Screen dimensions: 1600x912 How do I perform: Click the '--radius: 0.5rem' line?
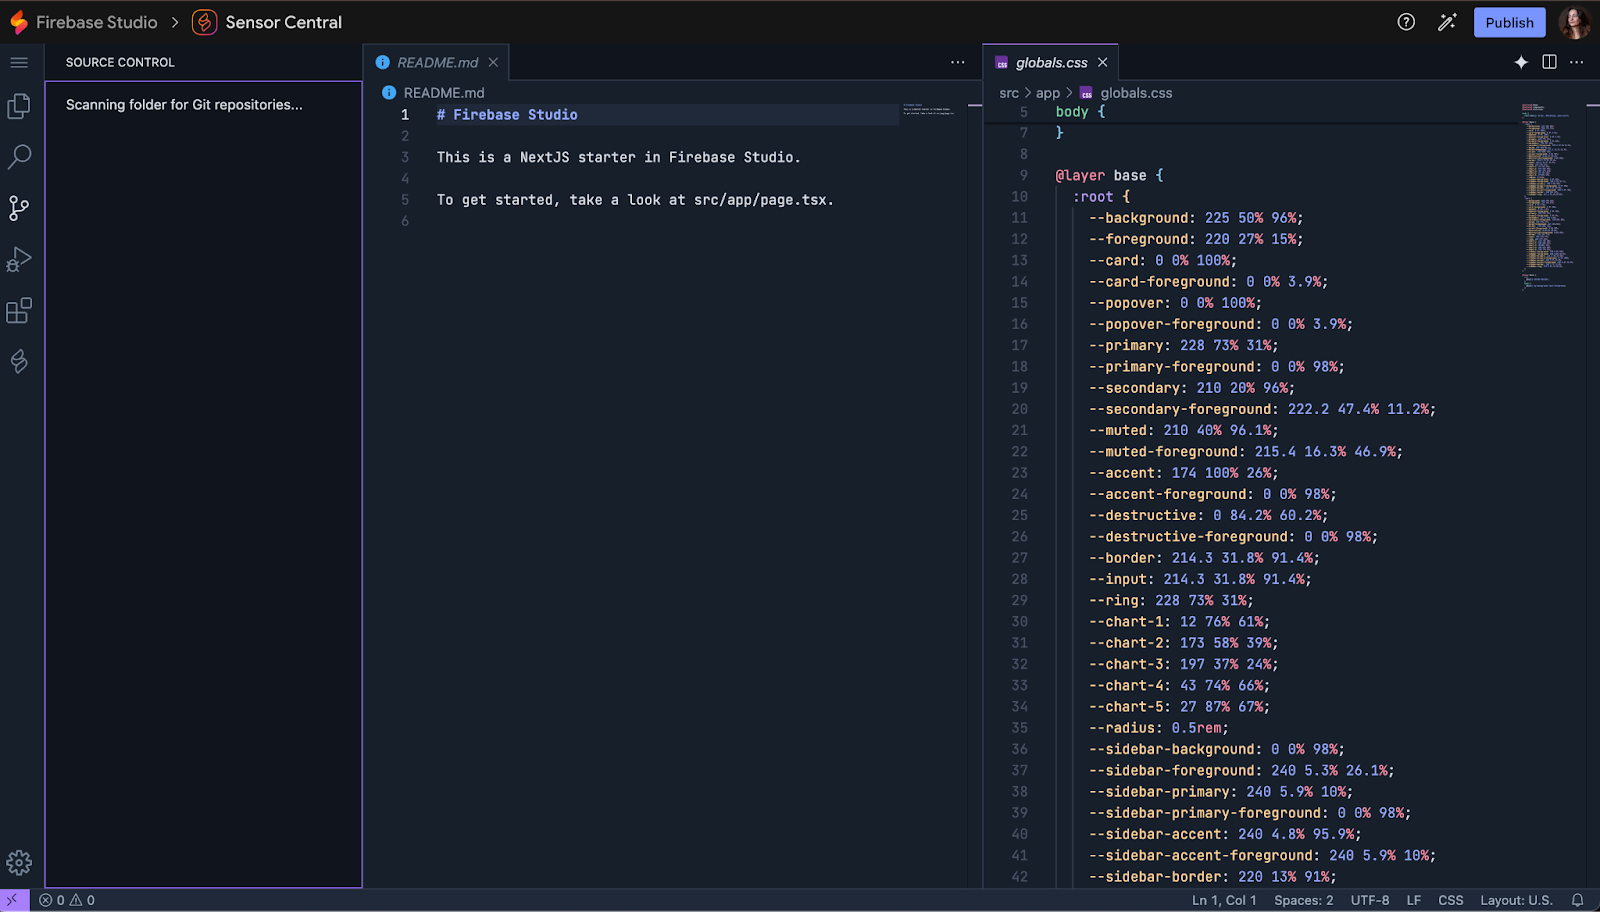1159,728
